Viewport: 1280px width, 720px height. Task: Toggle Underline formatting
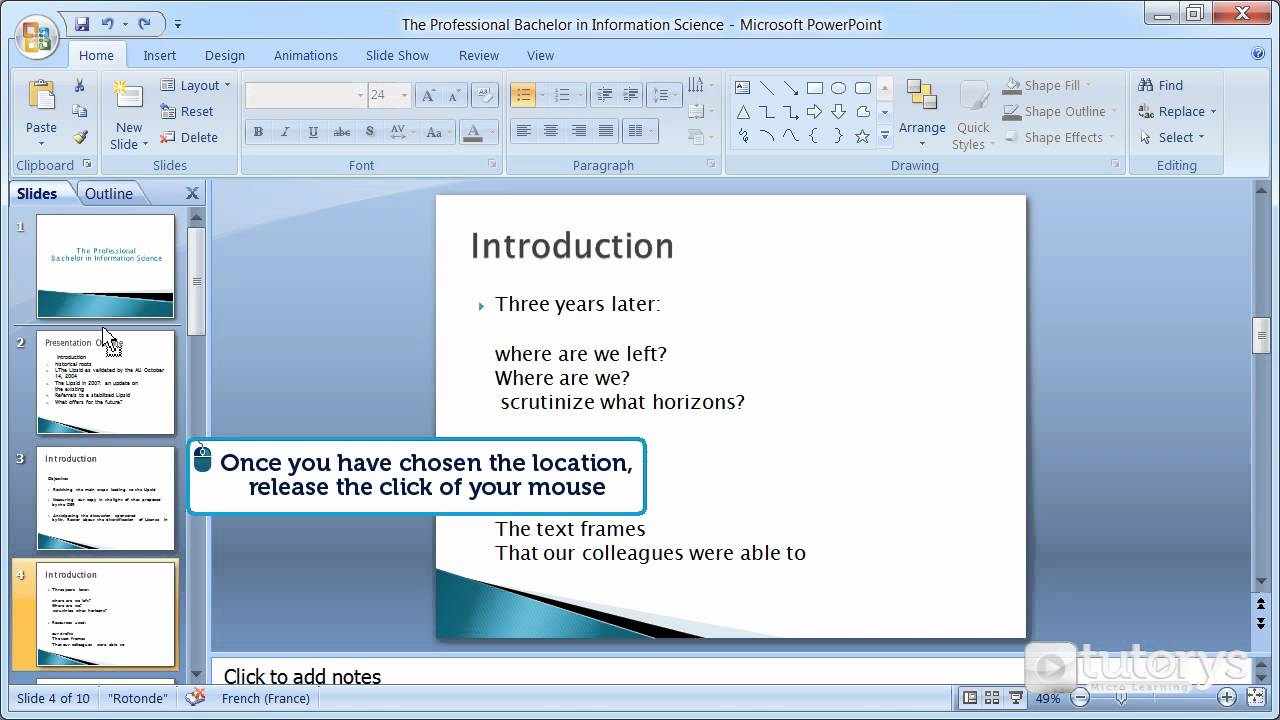(314, 132)
